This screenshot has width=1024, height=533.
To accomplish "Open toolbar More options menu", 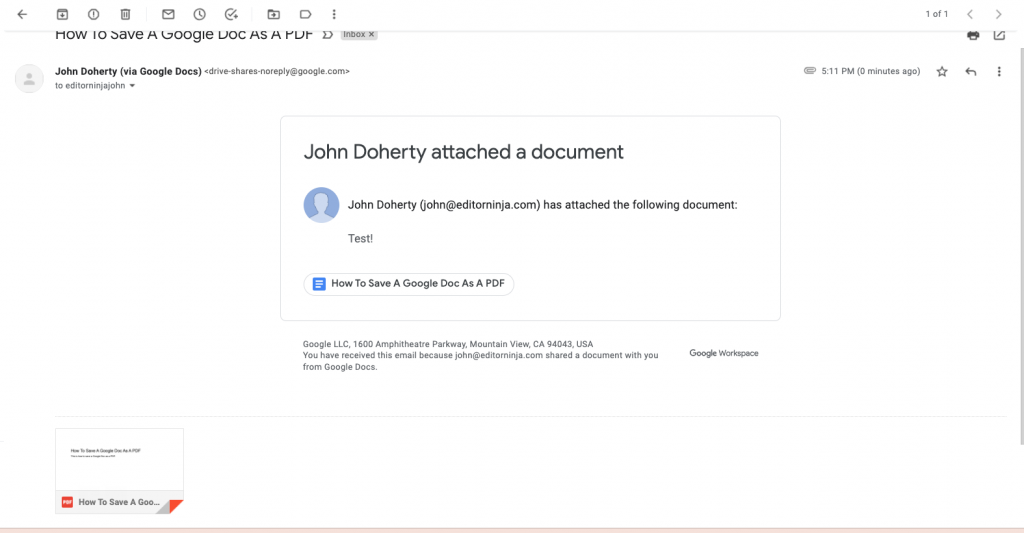I will 334,14.
